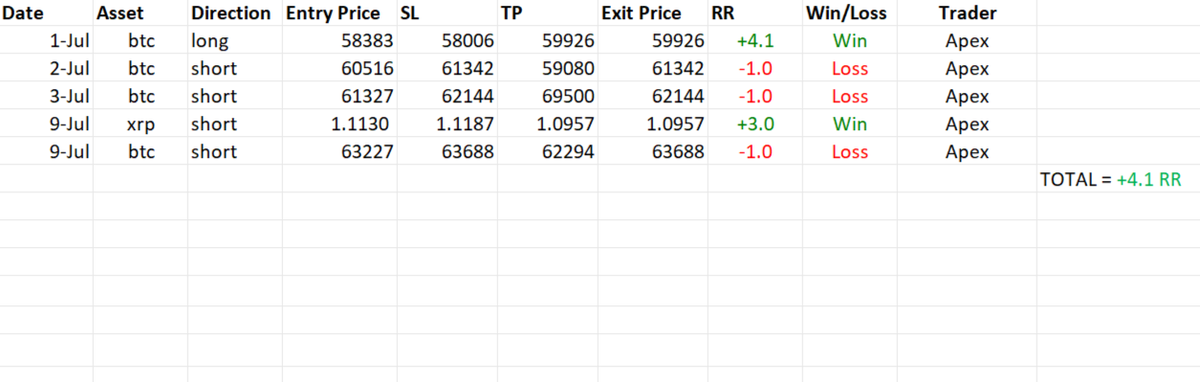Click entry price 60516
The image size is (1200, 382).
point(339,69)
